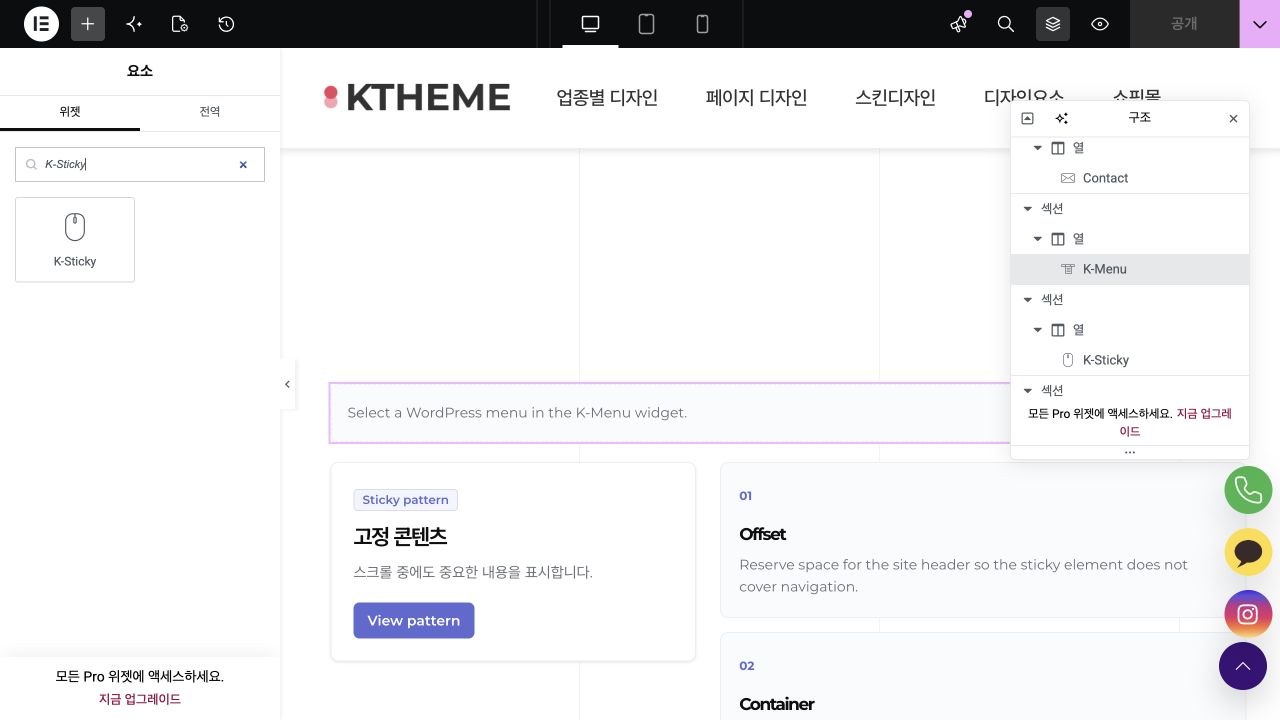Viewport: 1280px width, 720px height.
Task: Click the AI sparkle icon in structure panel
Action: [1062, 118]
